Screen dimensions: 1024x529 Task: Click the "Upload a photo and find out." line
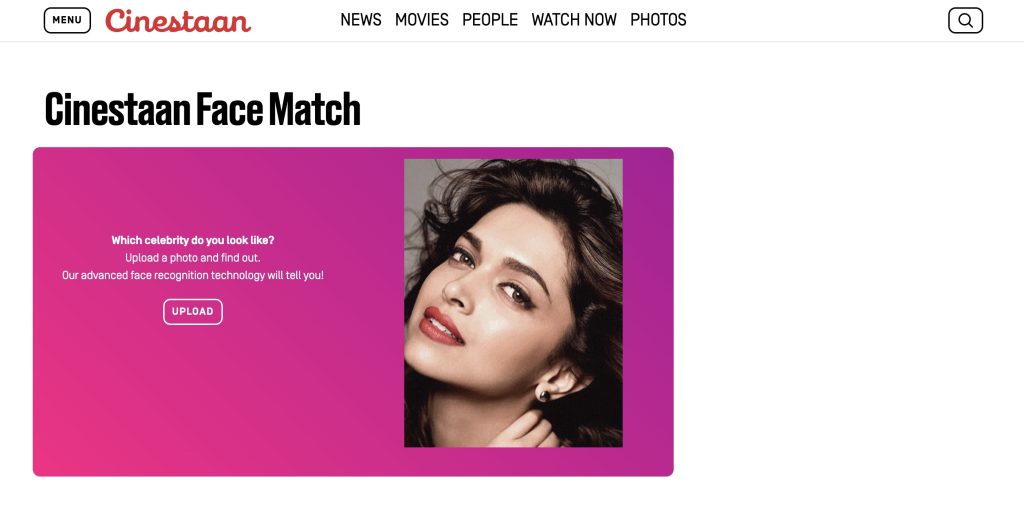pos(193,258)
